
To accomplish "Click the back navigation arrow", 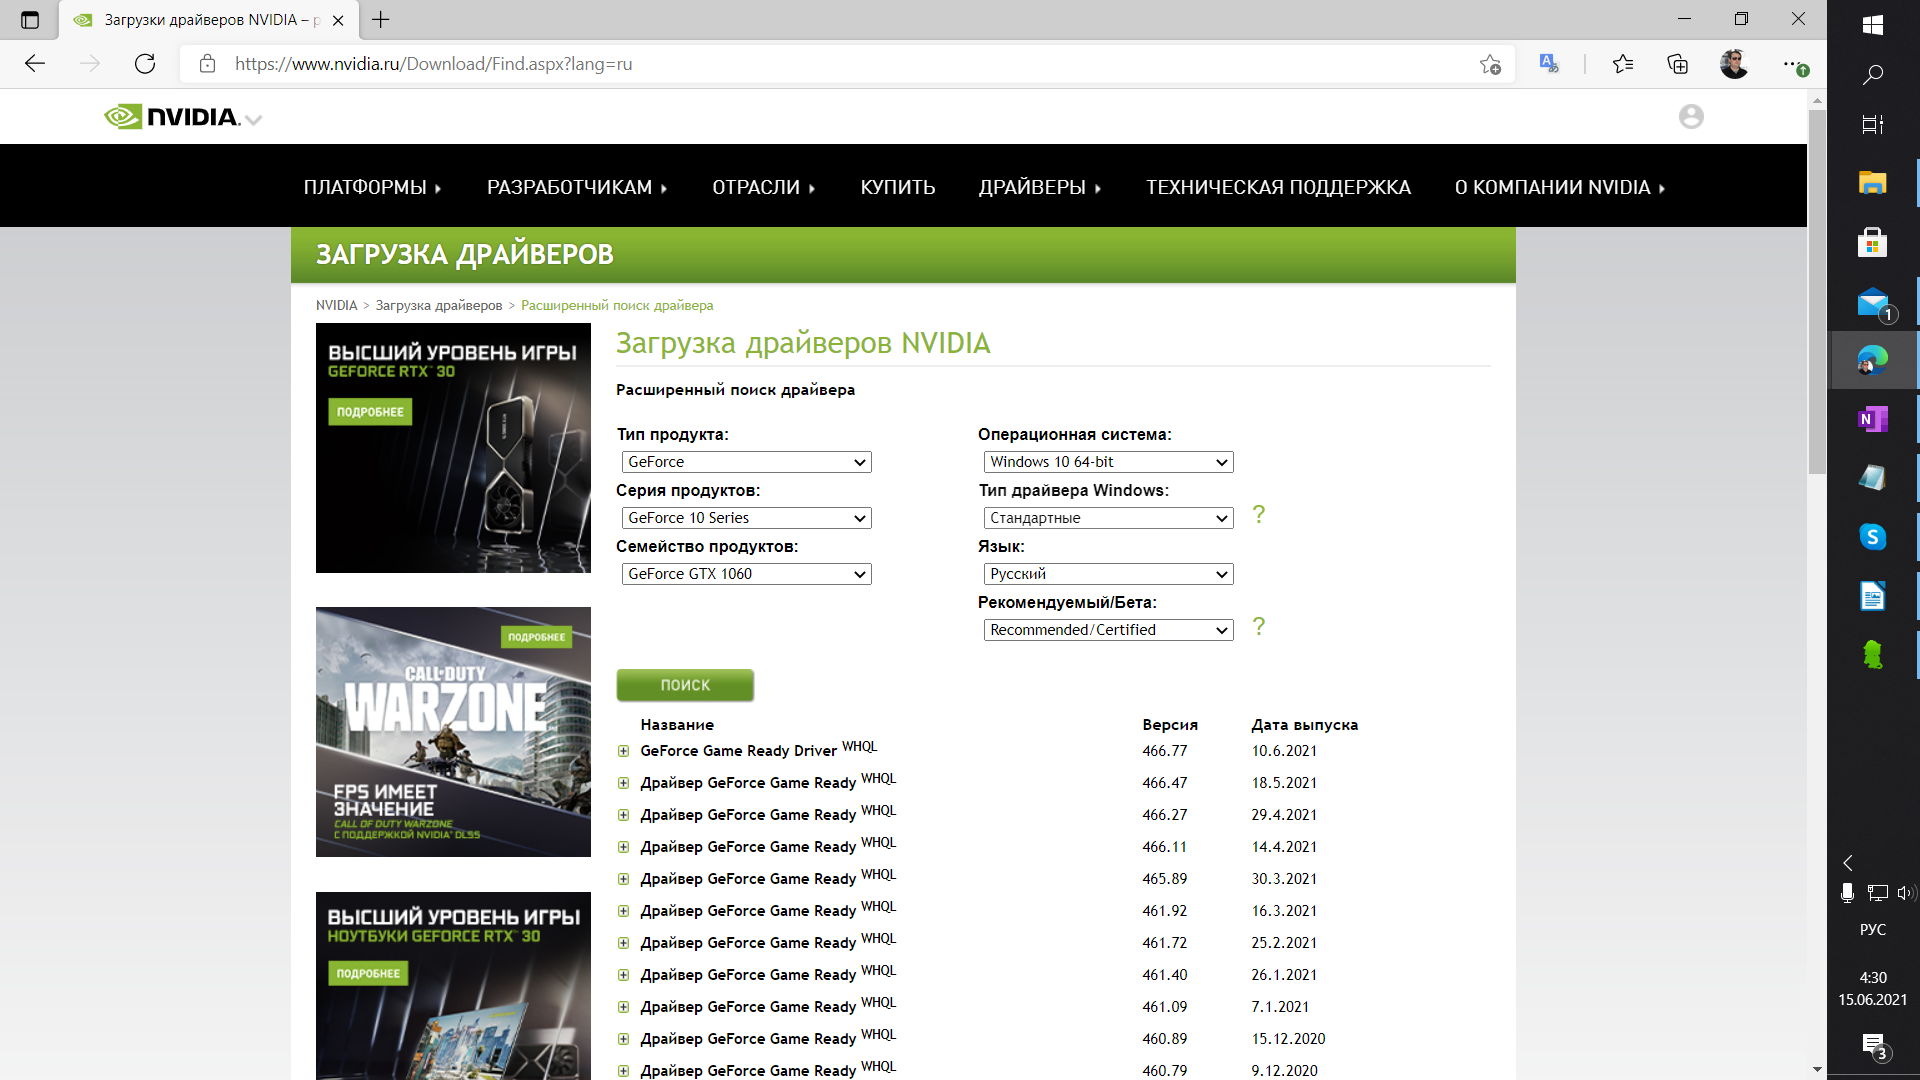I will tap(37, 63).
